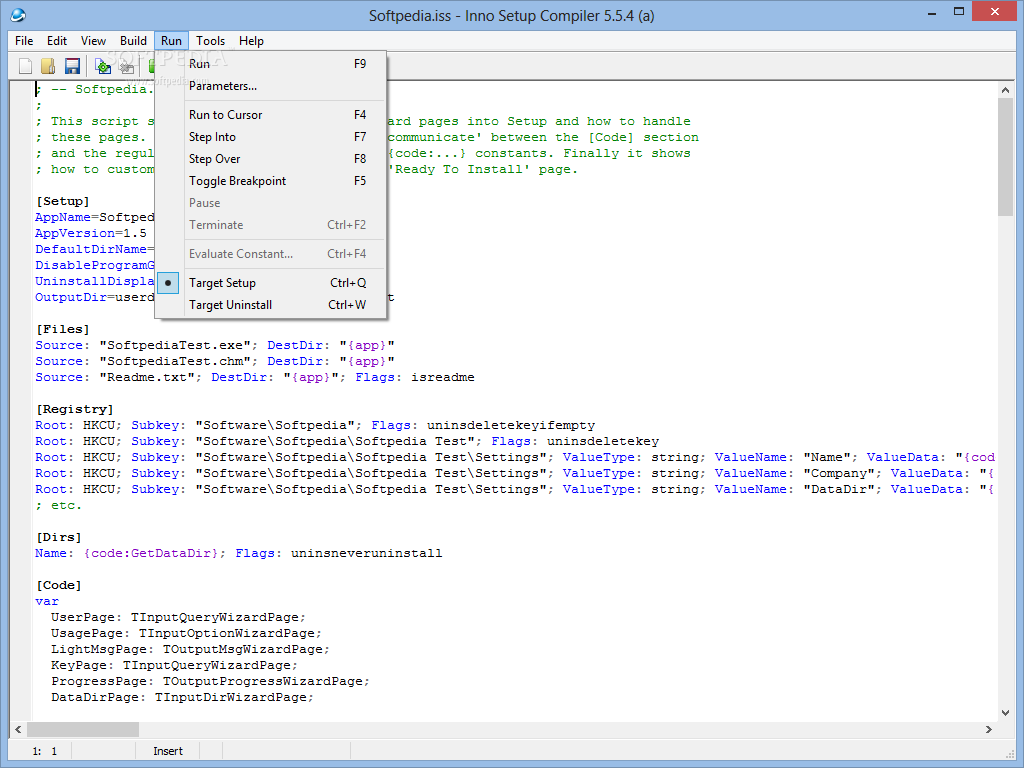
Task: Open Parameters... from the Run menu
Action: coord(270,86)
